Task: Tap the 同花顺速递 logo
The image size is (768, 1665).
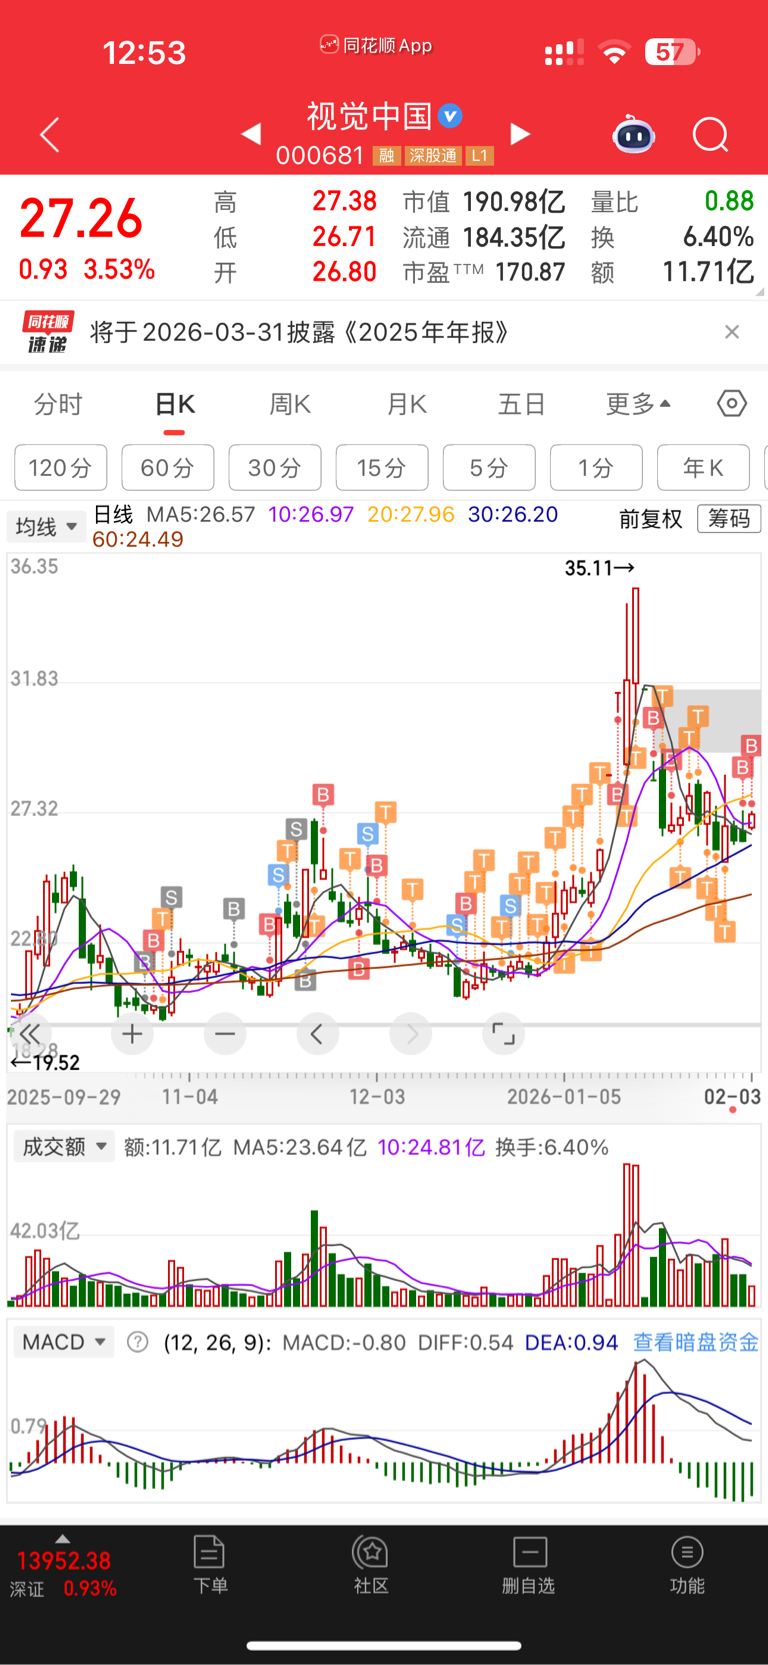Action: [x=48, y=332]
